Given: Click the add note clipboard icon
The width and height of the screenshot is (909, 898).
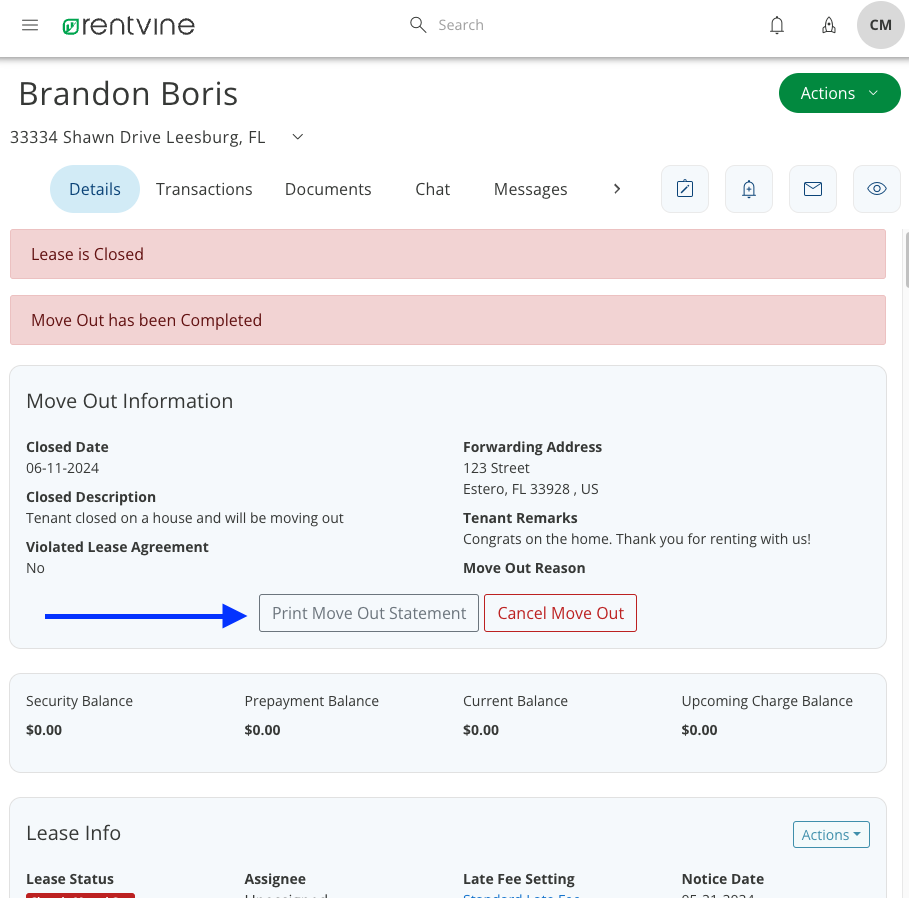Looking at the screenshot, I should 685,189.
